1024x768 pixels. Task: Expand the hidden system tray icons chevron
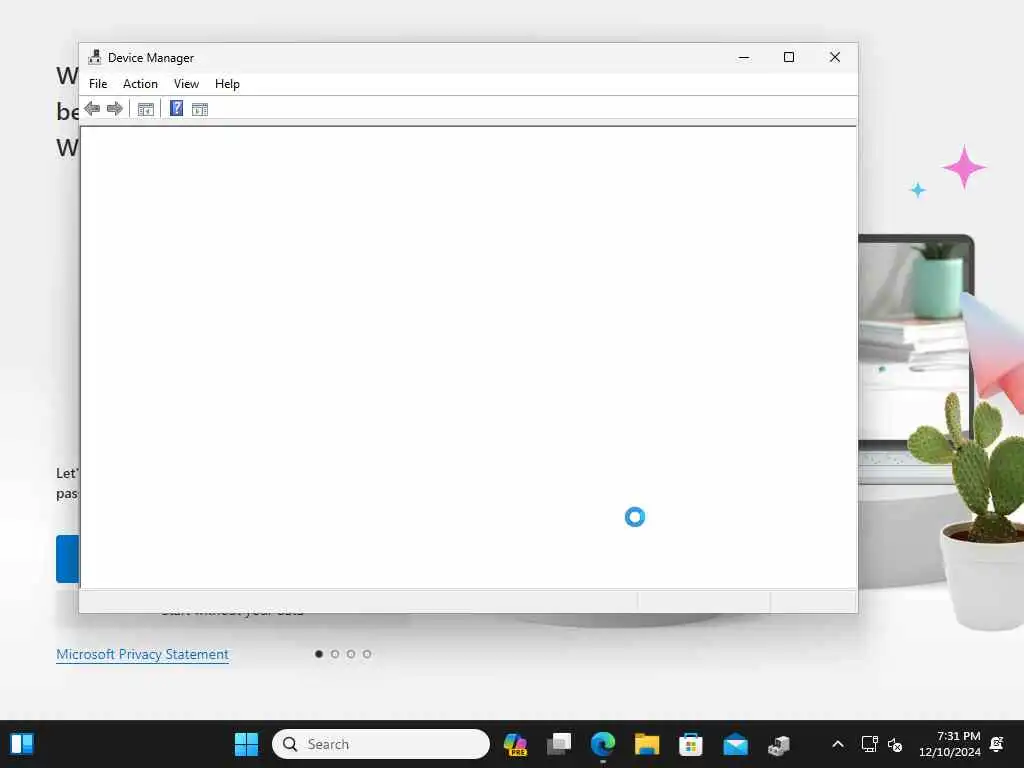point(838,744)
